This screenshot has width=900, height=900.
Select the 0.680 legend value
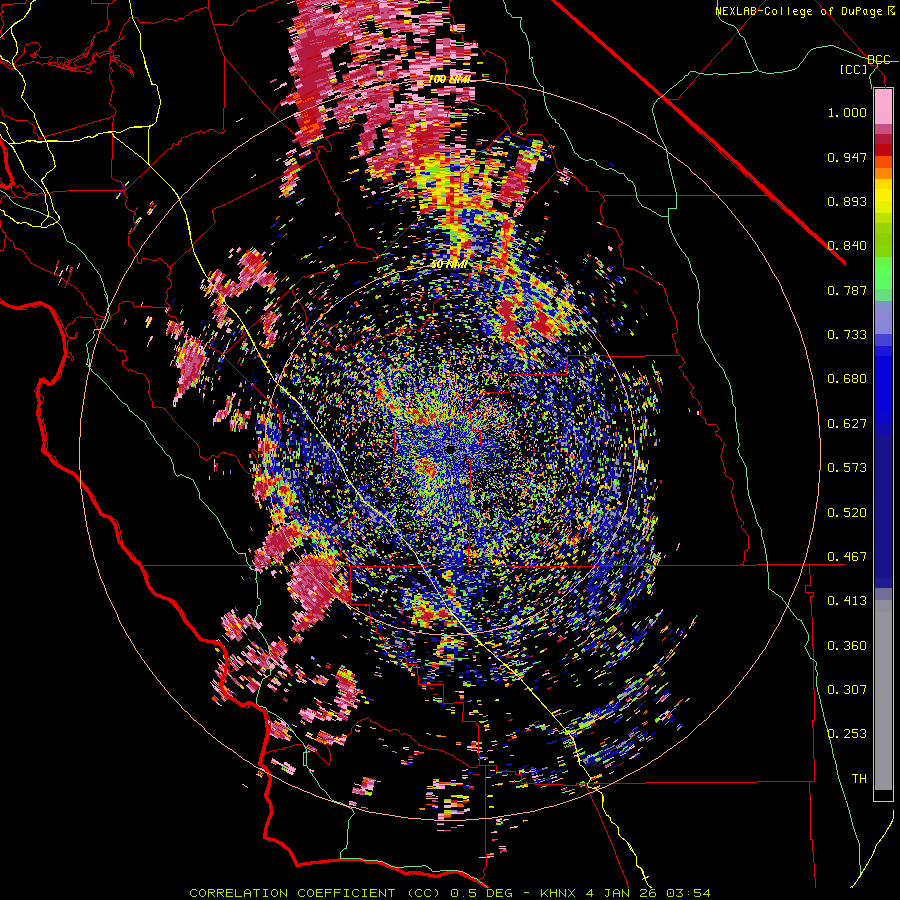tap(847, 379)
